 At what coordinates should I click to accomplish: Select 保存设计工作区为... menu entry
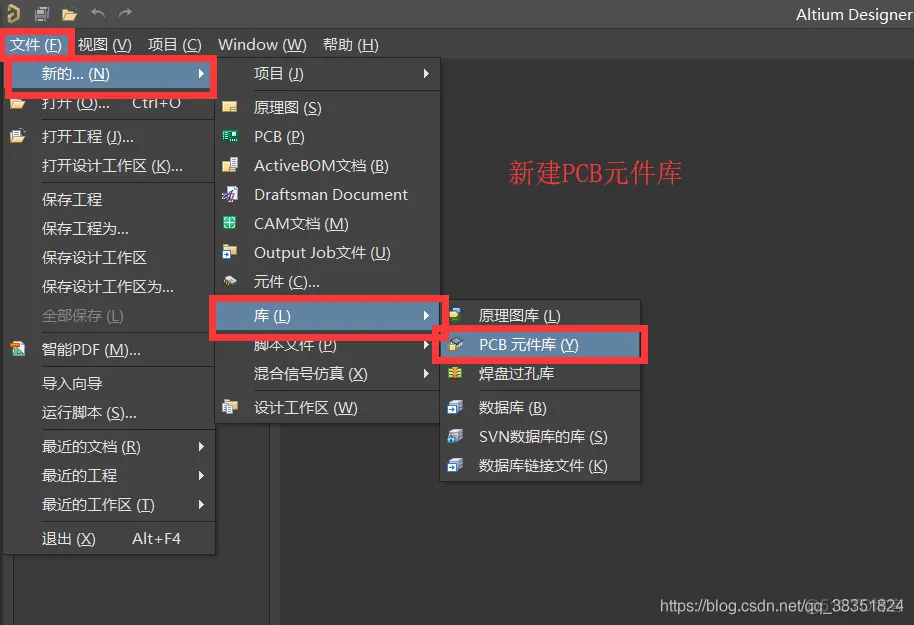coord(110,287)
